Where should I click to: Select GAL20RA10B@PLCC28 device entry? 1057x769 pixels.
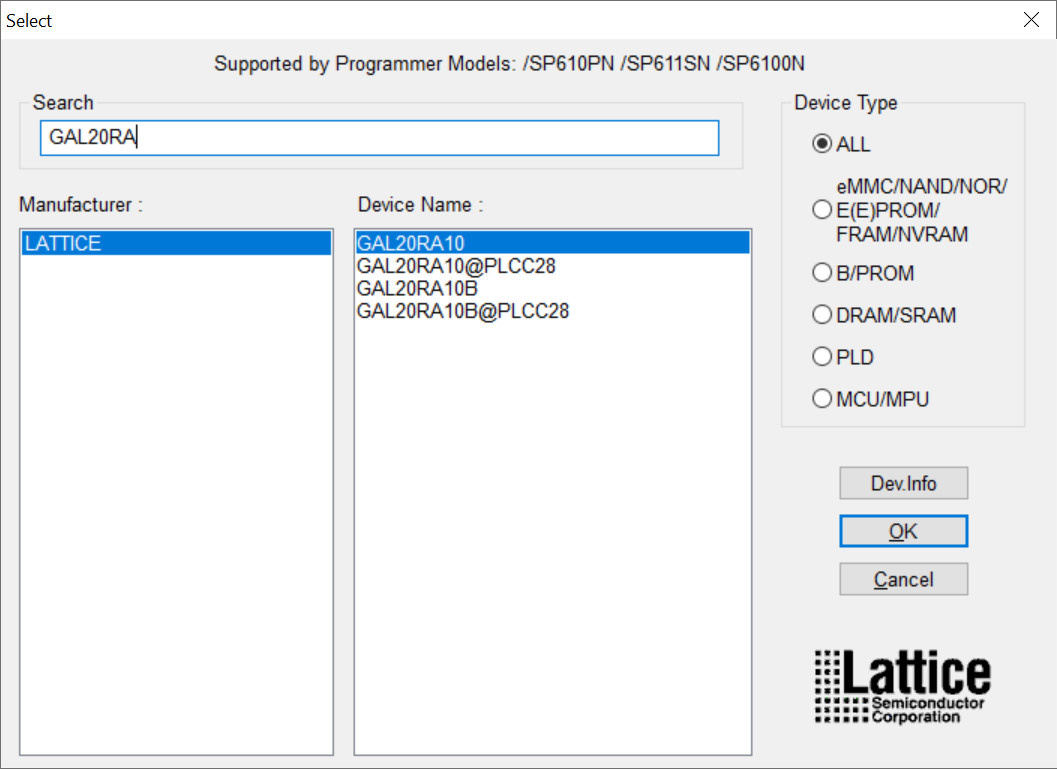point(552,311)
